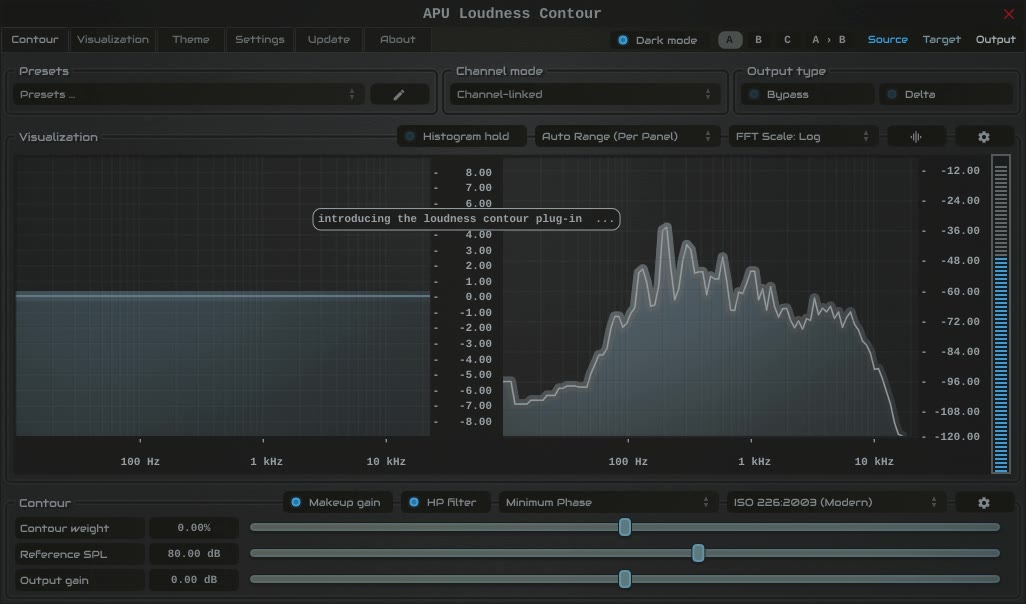Toggle Dark mode

point(657,40)
